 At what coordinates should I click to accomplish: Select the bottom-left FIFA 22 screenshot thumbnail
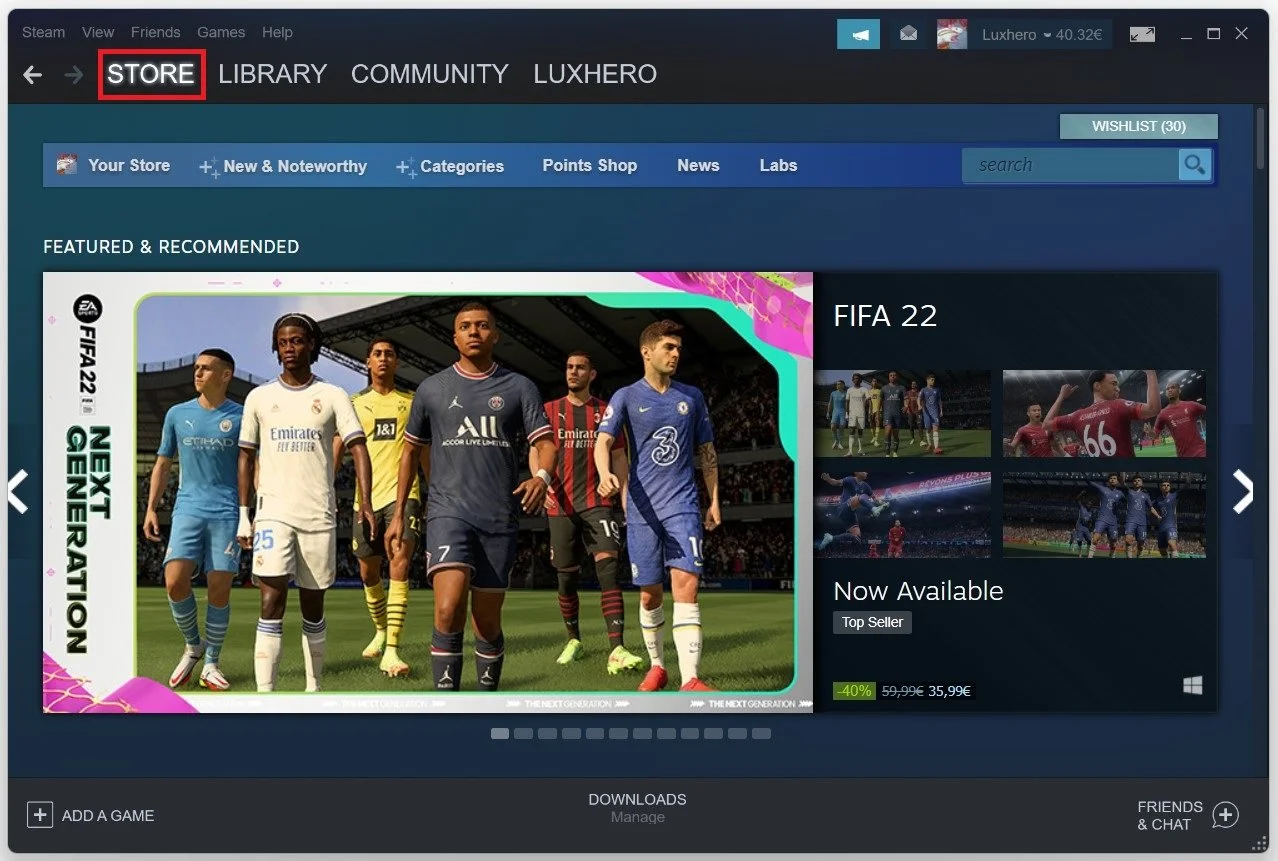click(x=902, y=514)
